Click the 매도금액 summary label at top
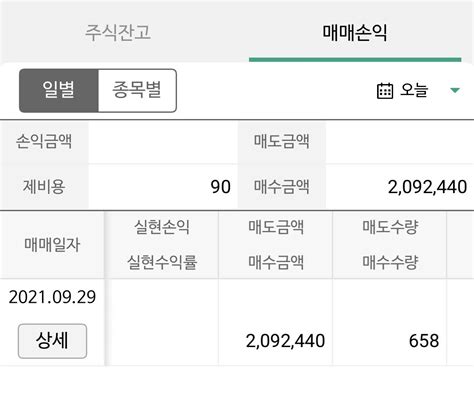 click(282, 141)
